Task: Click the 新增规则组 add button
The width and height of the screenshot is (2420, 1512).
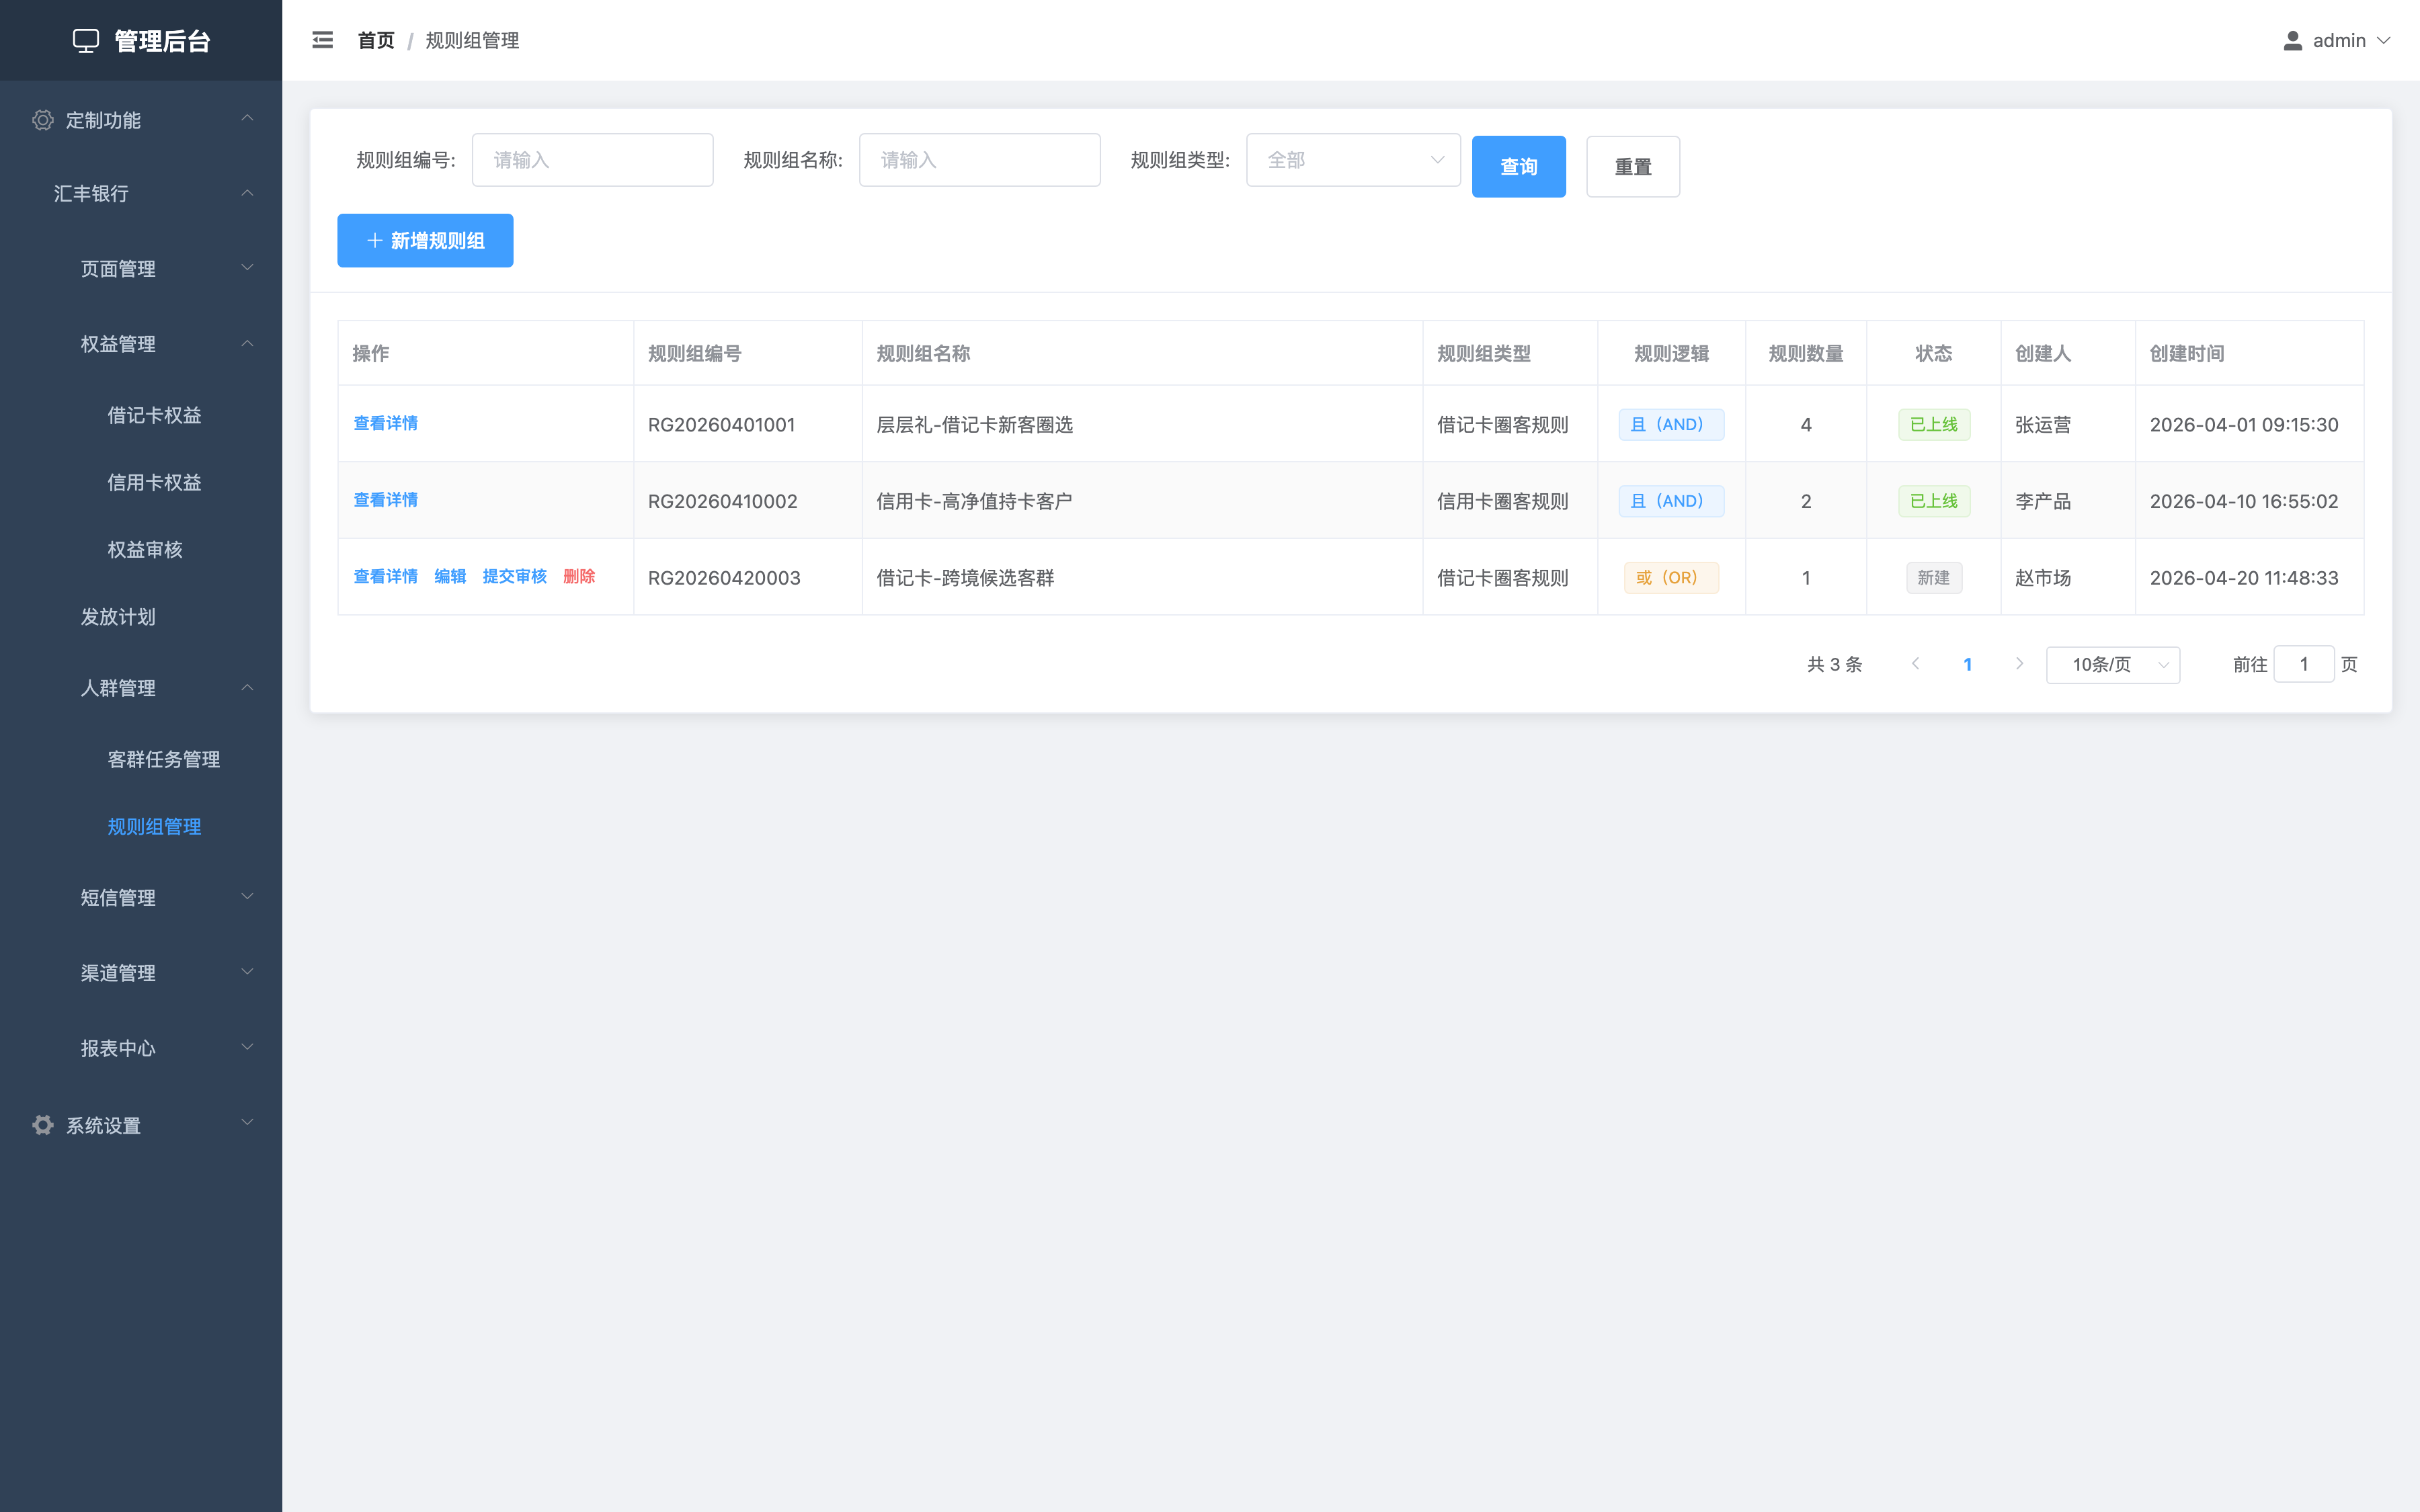Action: pyautogui.click(x=425, y=240)
